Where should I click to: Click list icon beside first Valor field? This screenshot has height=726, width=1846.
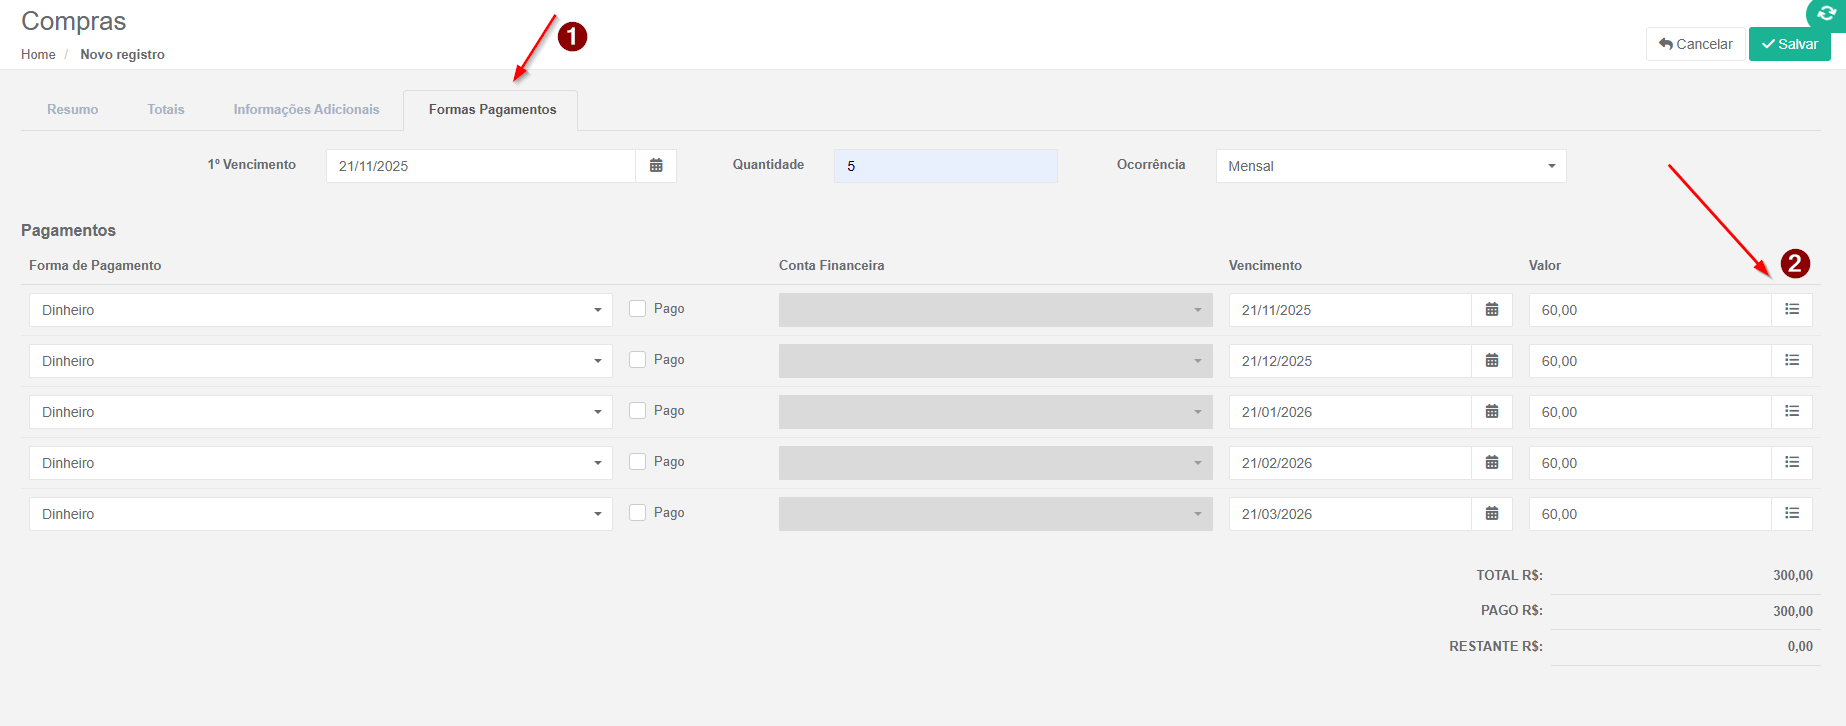pos(1791,310)
